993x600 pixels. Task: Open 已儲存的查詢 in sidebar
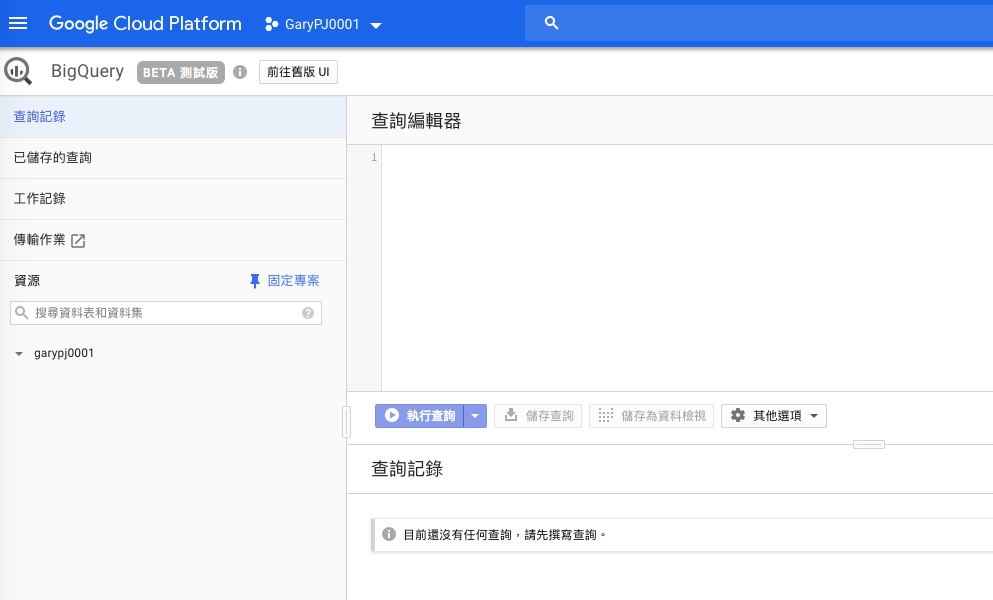click(173, 158)
